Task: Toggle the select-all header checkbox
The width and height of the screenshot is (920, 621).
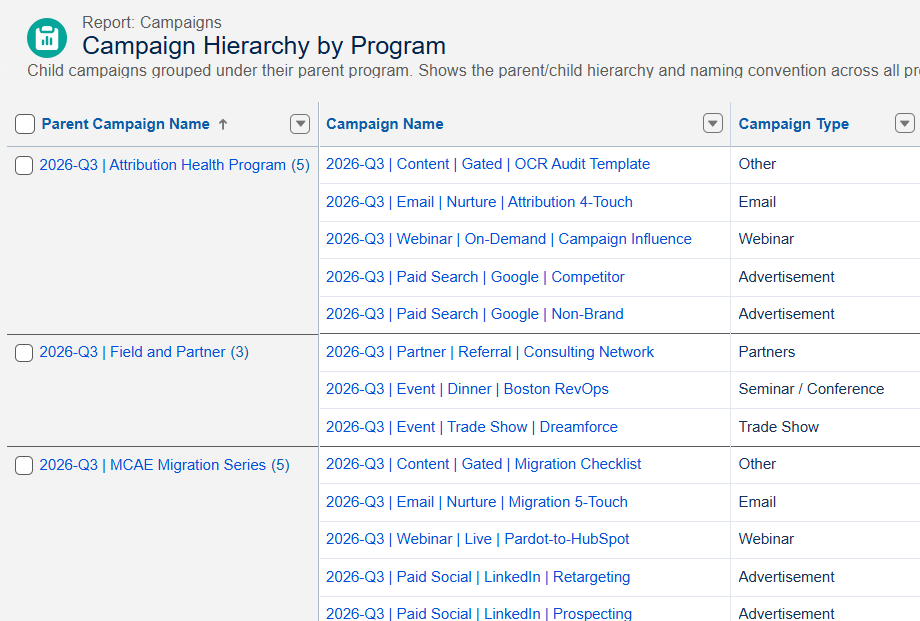Action: tap(25, 124)
